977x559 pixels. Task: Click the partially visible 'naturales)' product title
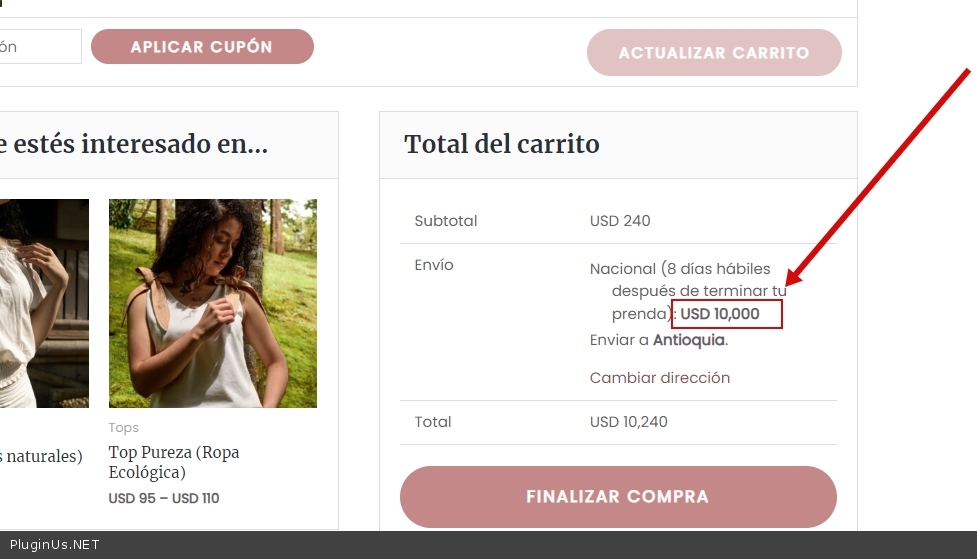(x=41, y=456)
